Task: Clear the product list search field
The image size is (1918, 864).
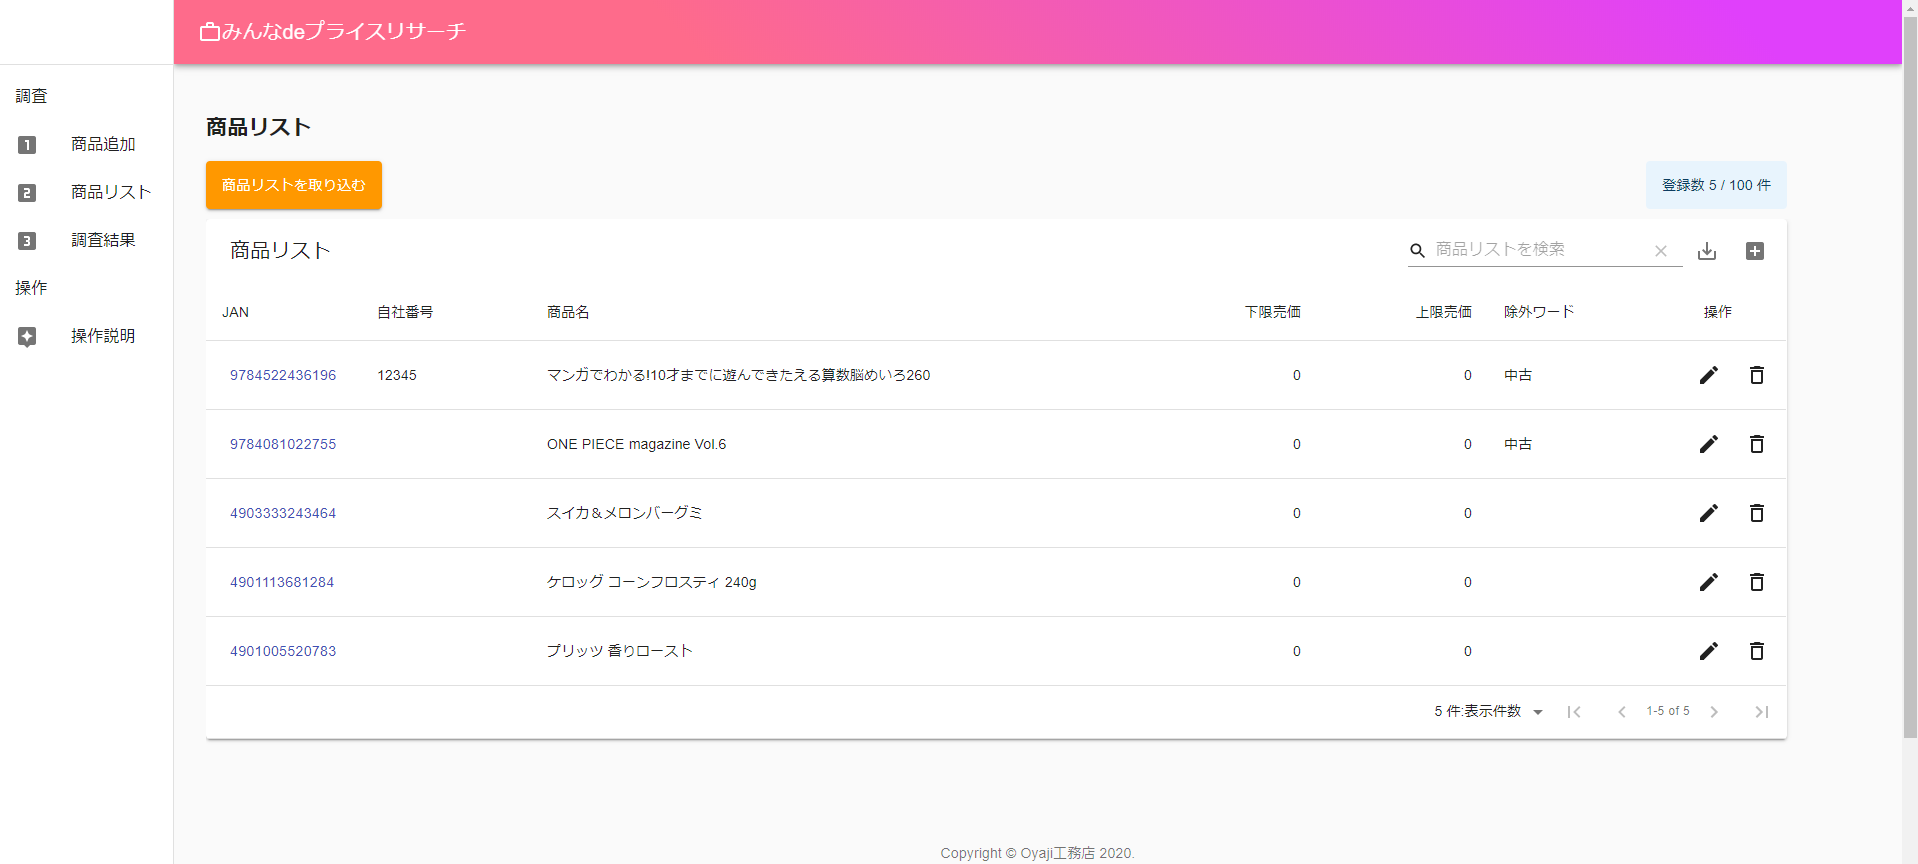Action: pos(1661,251)
